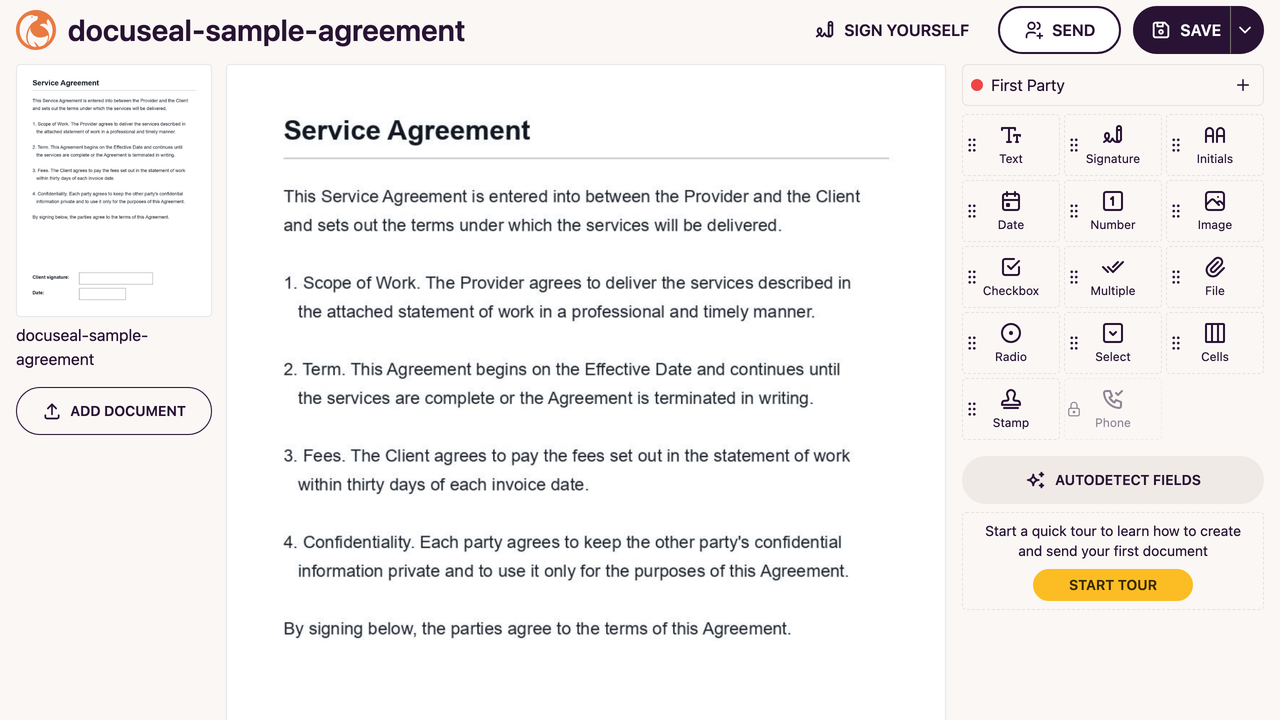Select the Checkbox field type
The height and width of the screenshot is (720, 1280).
click(1011, 277)
